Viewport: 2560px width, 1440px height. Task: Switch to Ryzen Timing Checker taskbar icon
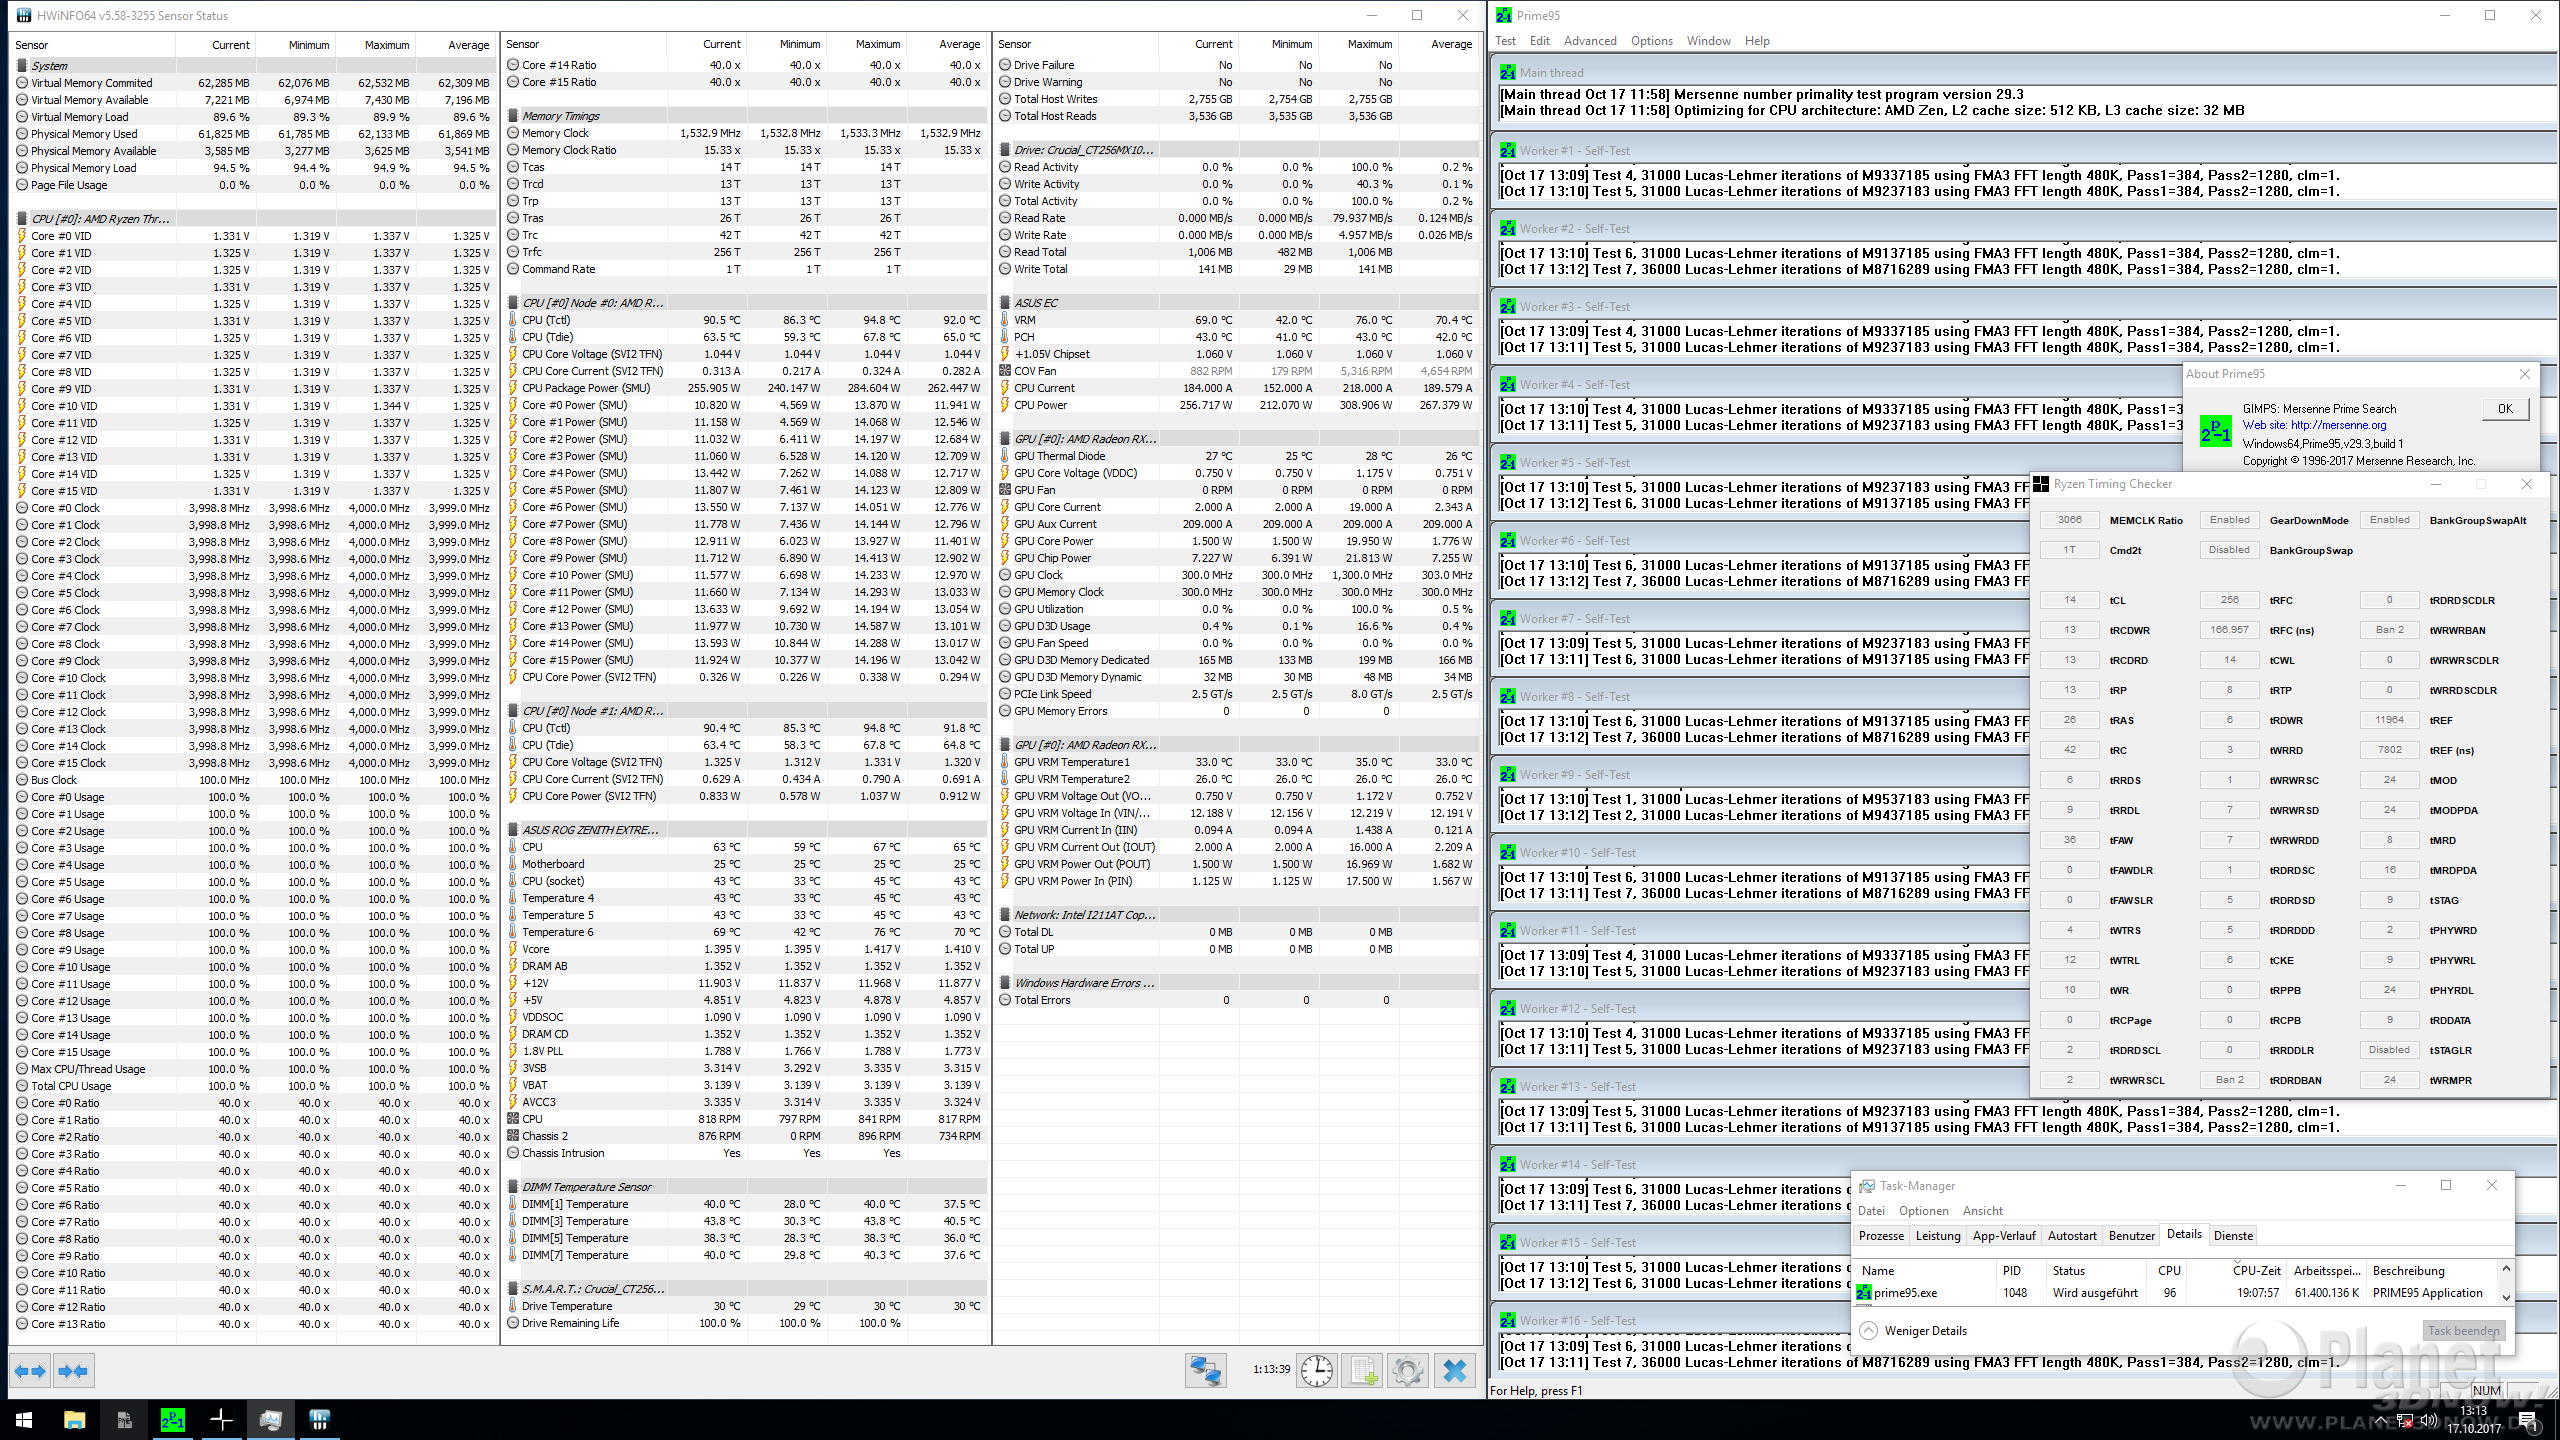[x=222, y=1419]
